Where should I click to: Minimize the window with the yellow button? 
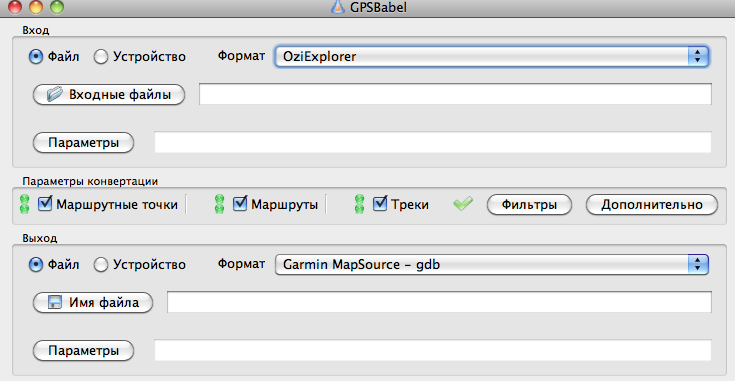36,7
